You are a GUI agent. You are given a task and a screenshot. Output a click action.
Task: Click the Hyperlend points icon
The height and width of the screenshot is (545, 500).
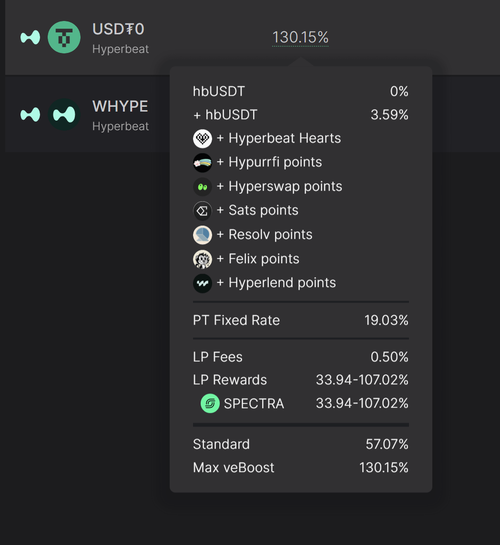(x=202, y=283)
